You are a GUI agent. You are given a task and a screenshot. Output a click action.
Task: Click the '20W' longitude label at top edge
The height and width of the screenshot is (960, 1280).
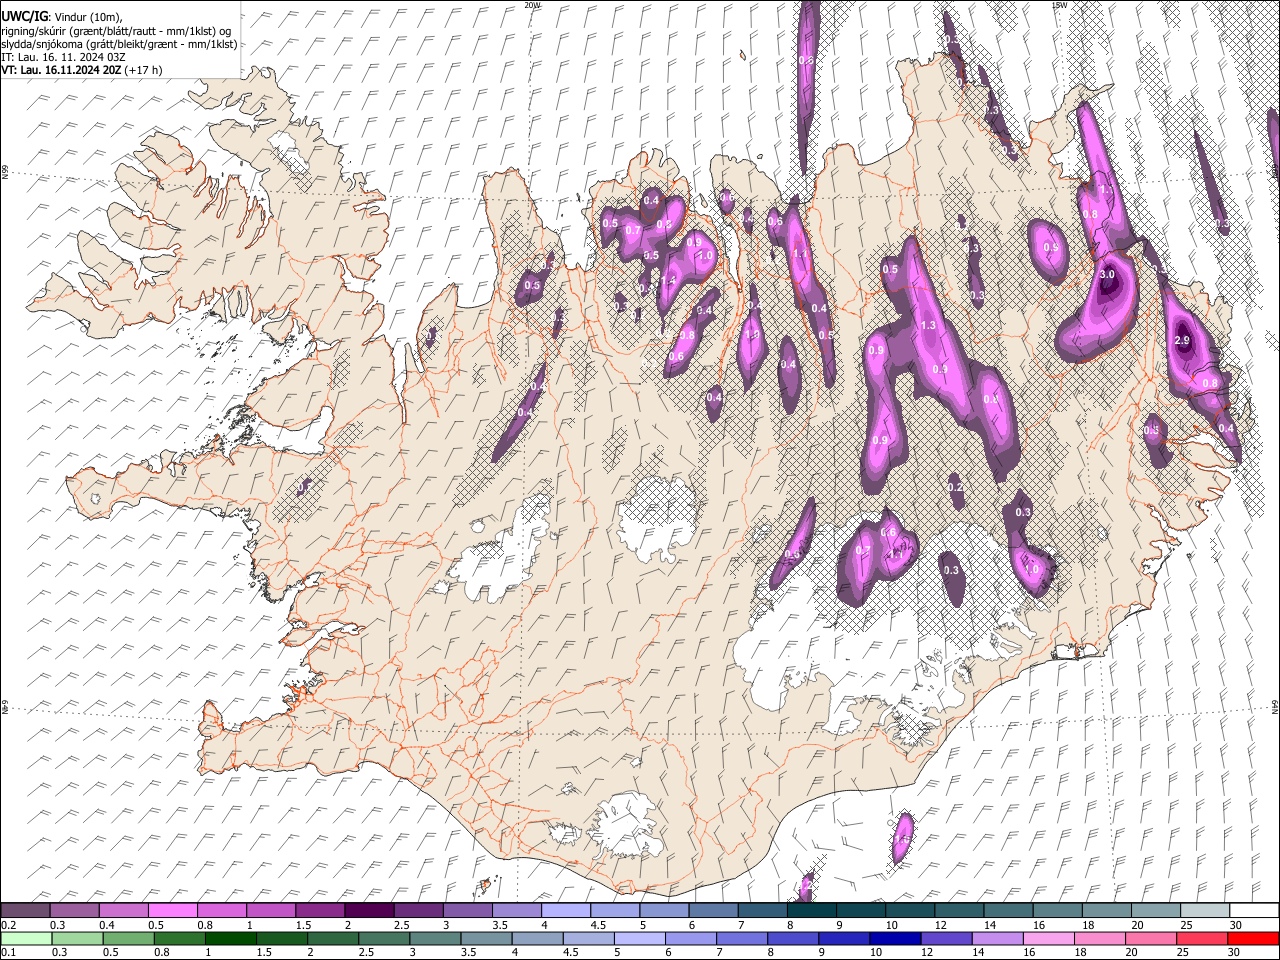click(x=532, y=5)
